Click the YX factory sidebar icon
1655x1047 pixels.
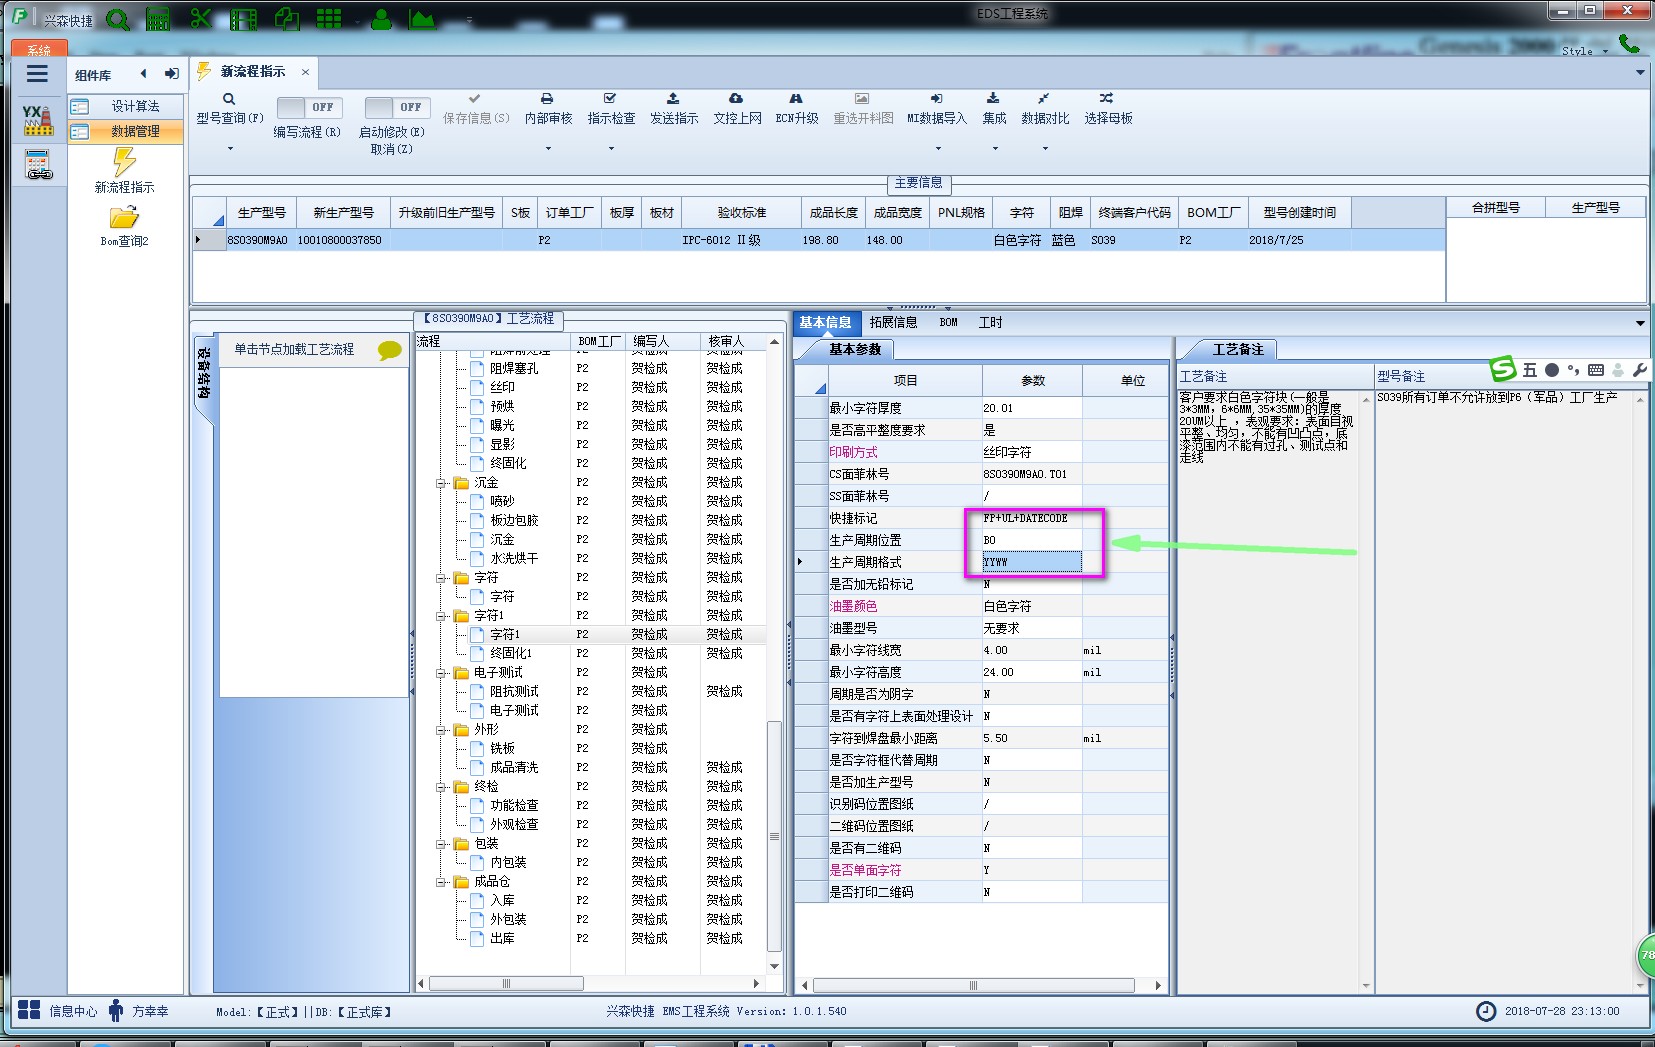pos(38,120)
